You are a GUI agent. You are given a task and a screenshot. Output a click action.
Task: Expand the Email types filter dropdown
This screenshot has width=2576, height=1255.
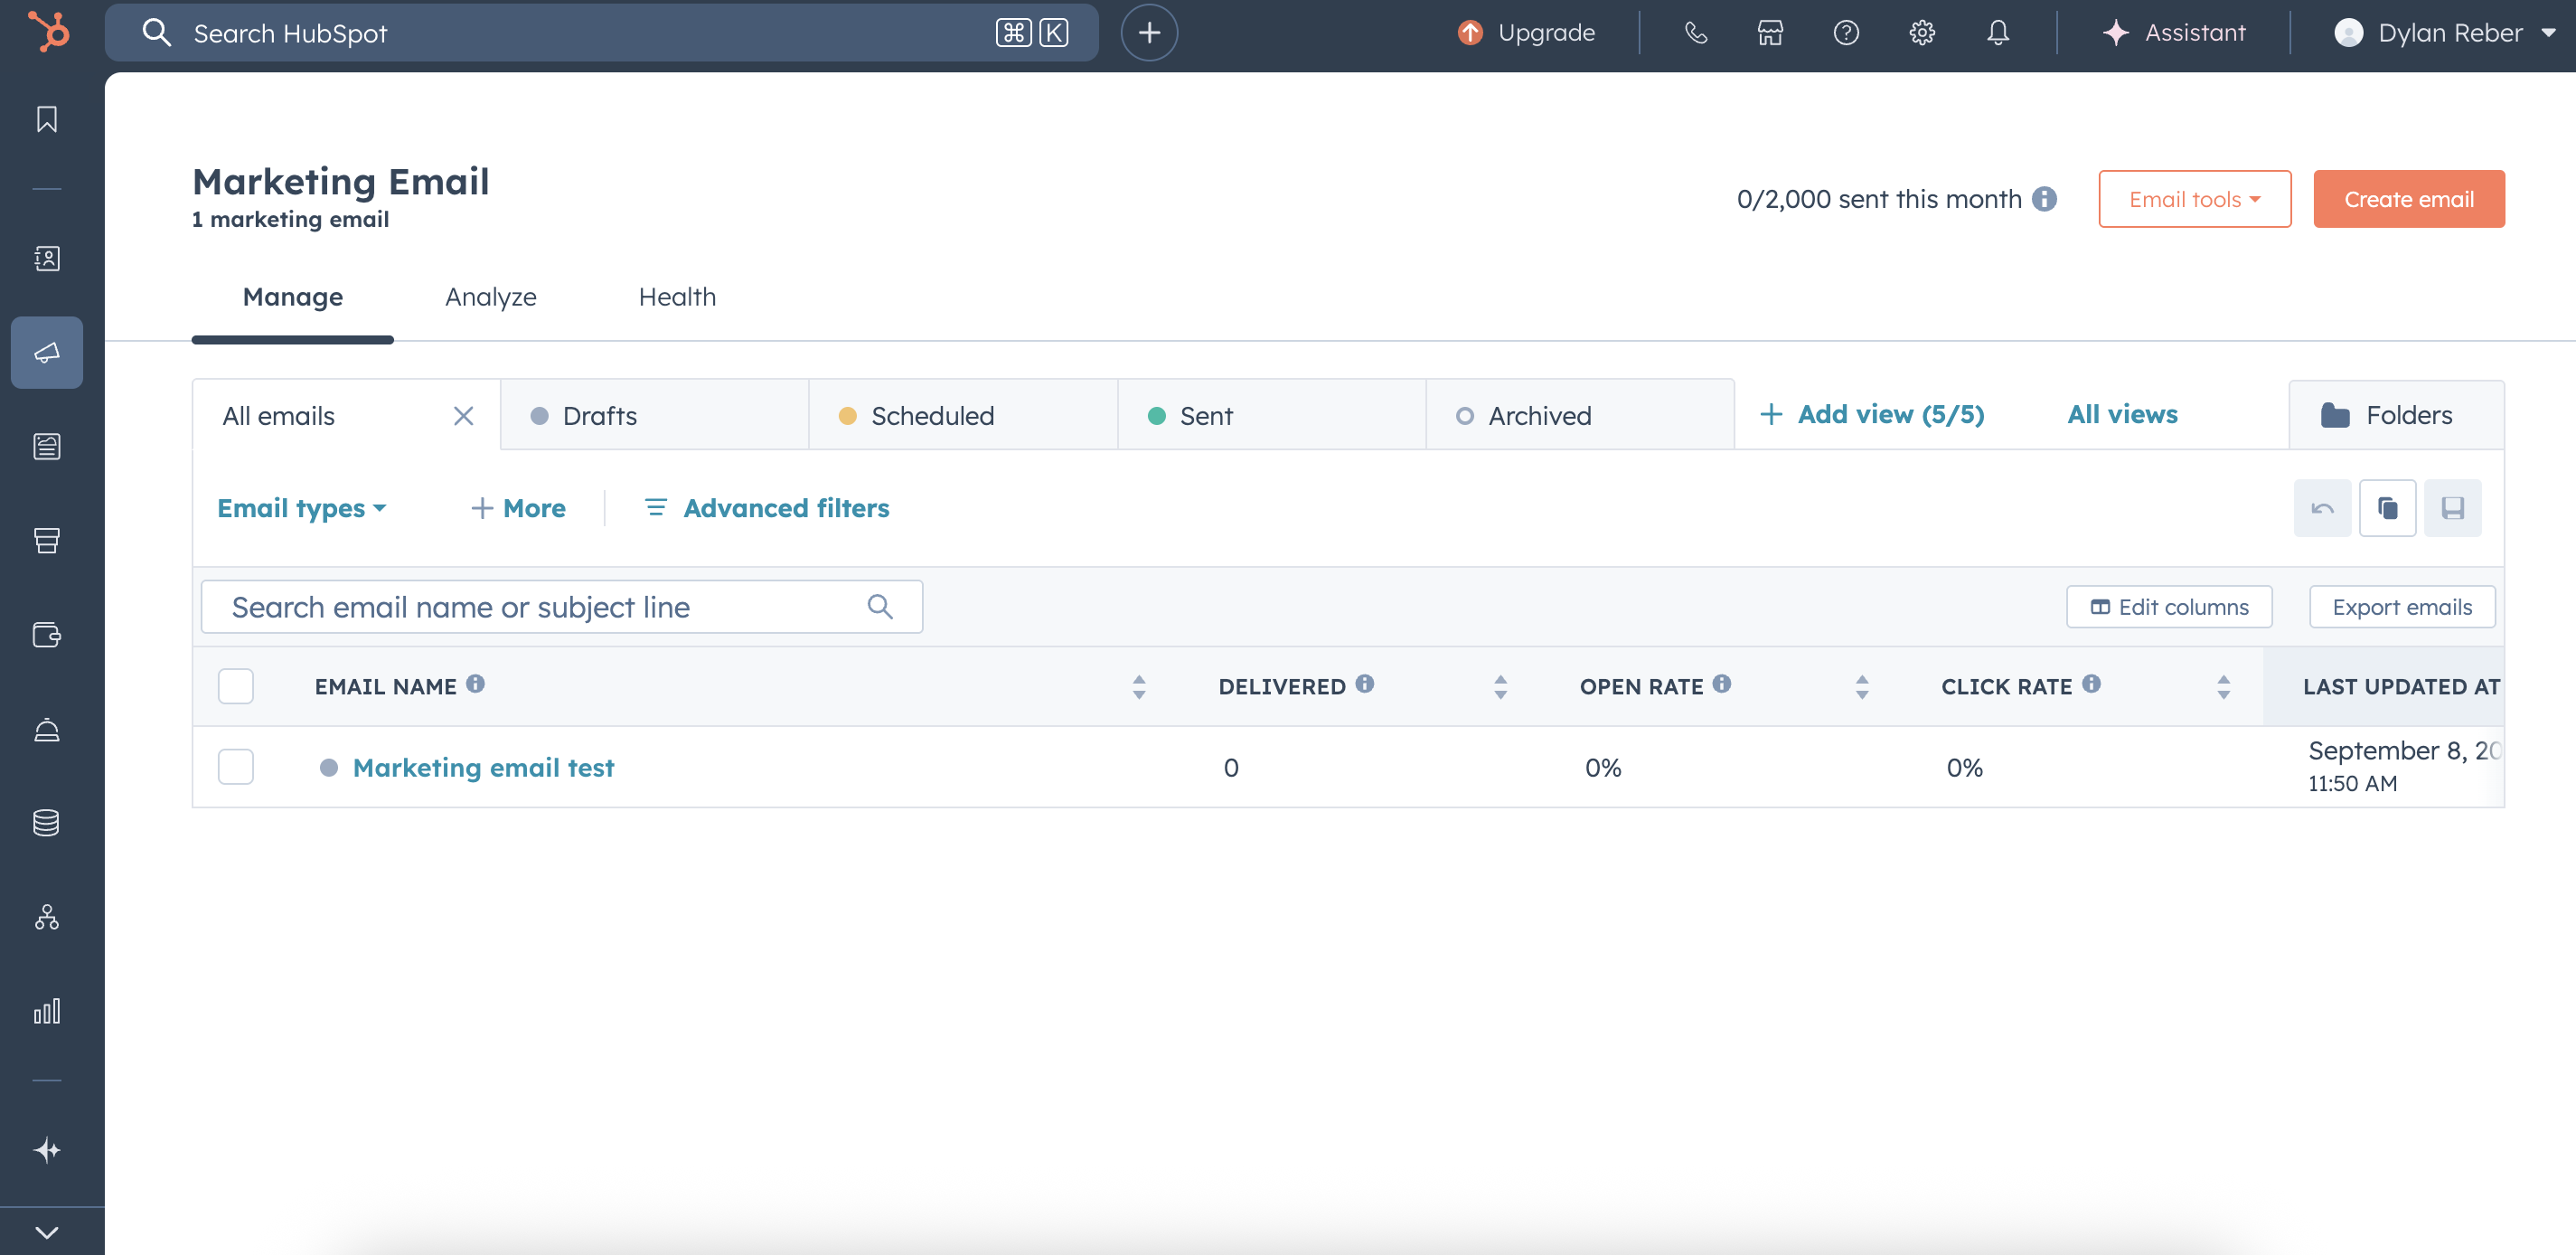tap(301, 508)
